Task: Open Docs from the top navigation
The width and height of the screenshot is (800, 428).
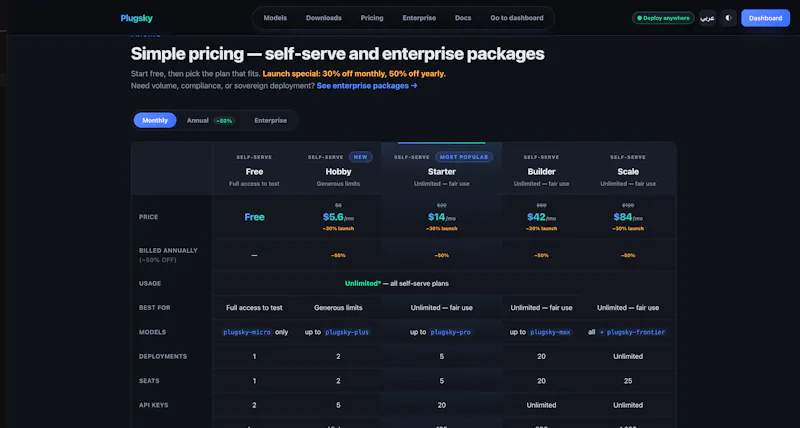Action: tap(463, 18)
